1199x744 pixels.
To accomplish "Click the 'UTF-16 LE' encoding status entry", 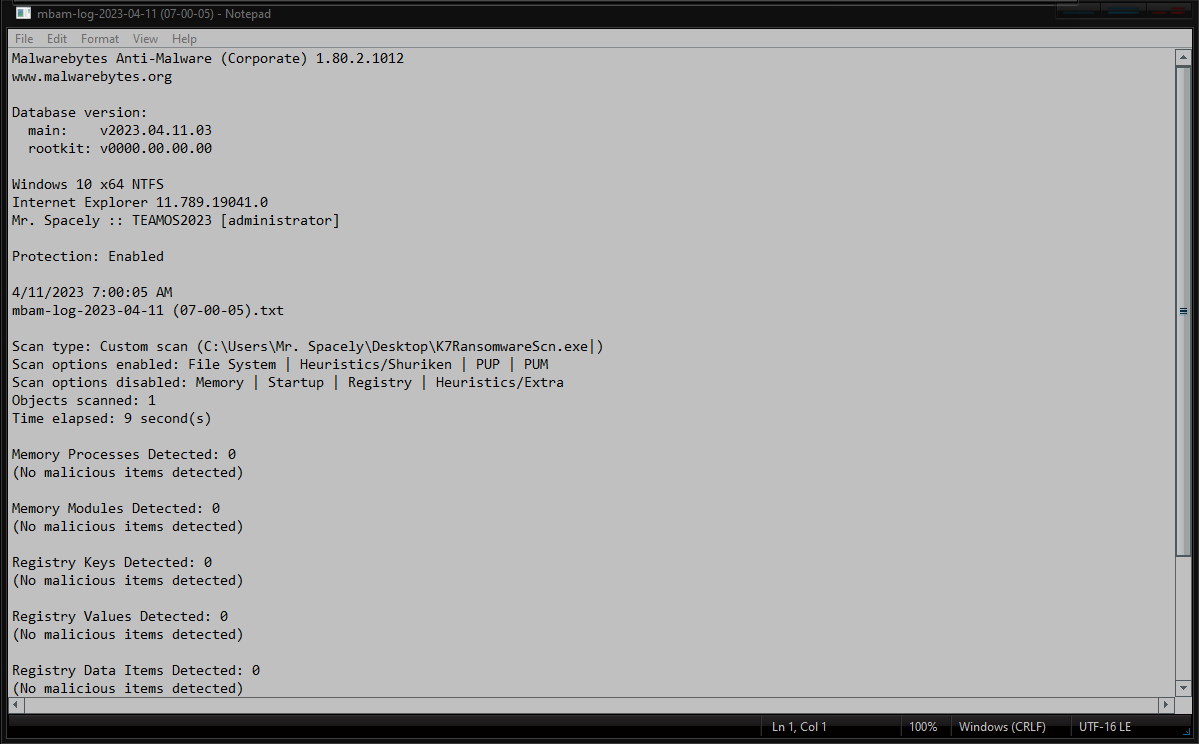I will pos(1105,726).
